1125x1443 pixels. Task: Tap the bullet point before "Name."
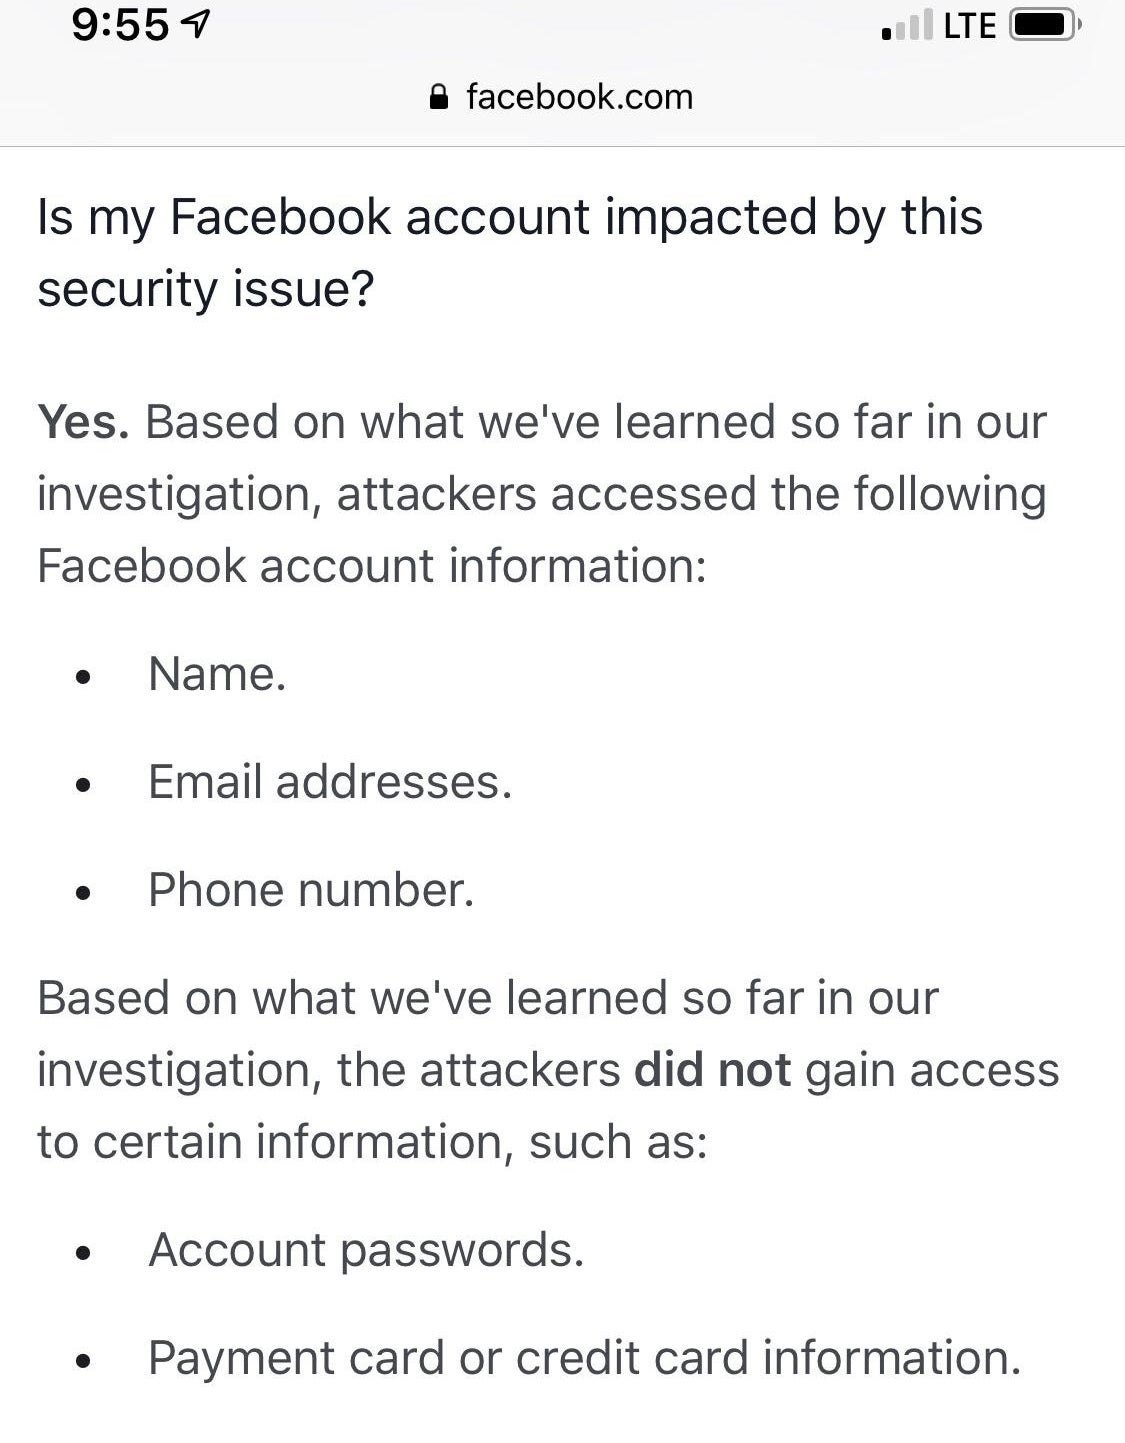(x=84, y=678)
